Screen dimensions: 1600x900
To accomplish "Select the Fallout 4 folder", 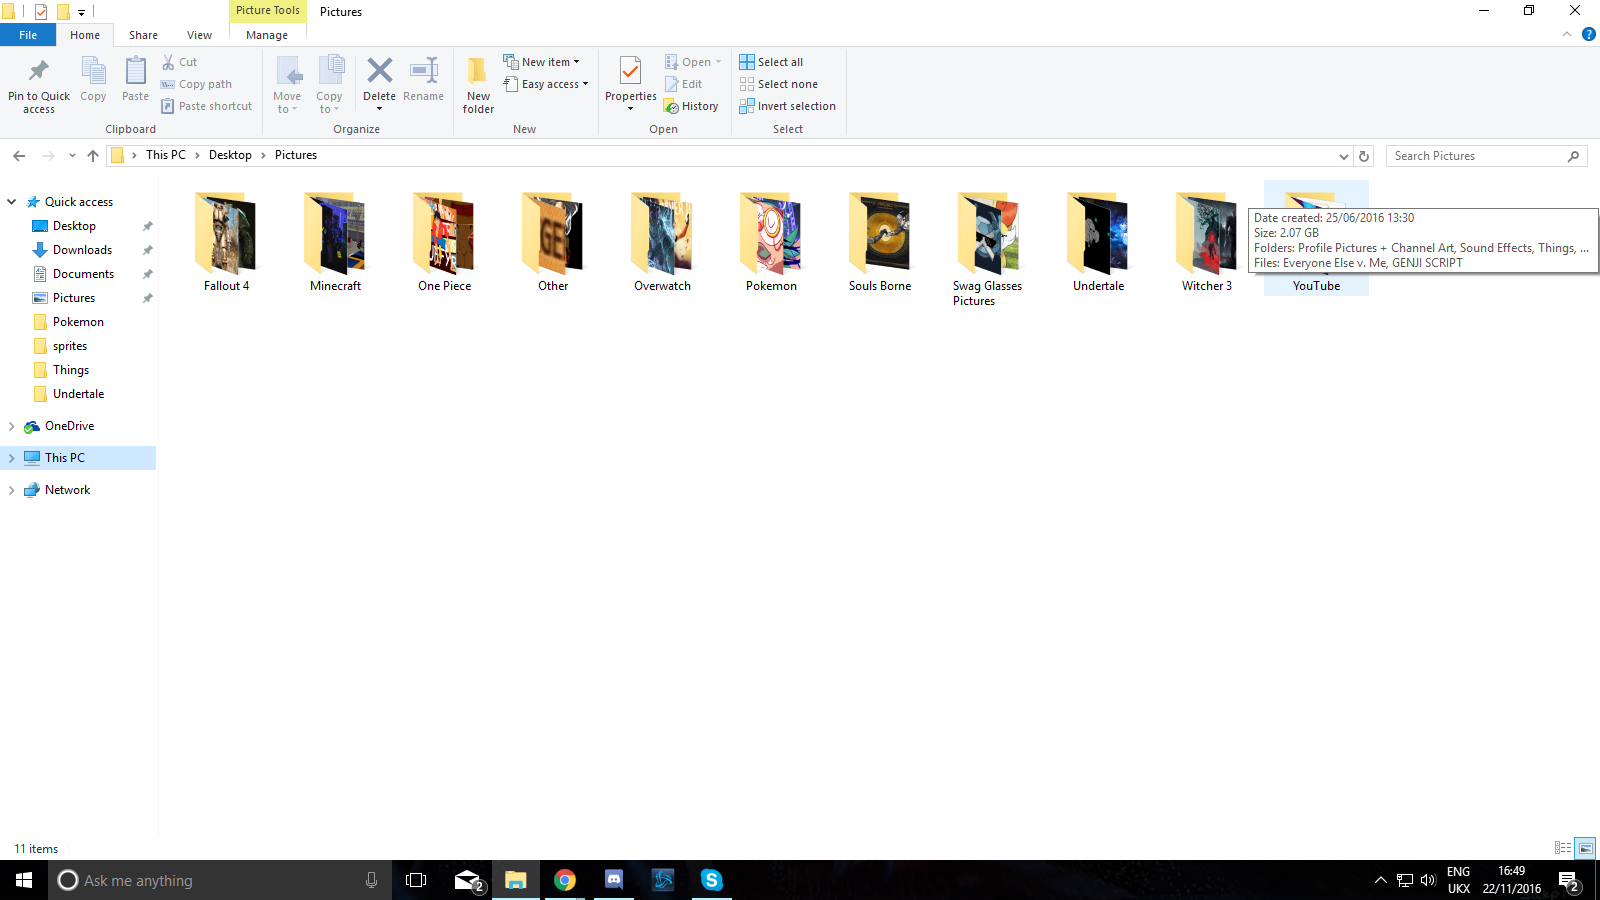I will pos(226,241).
